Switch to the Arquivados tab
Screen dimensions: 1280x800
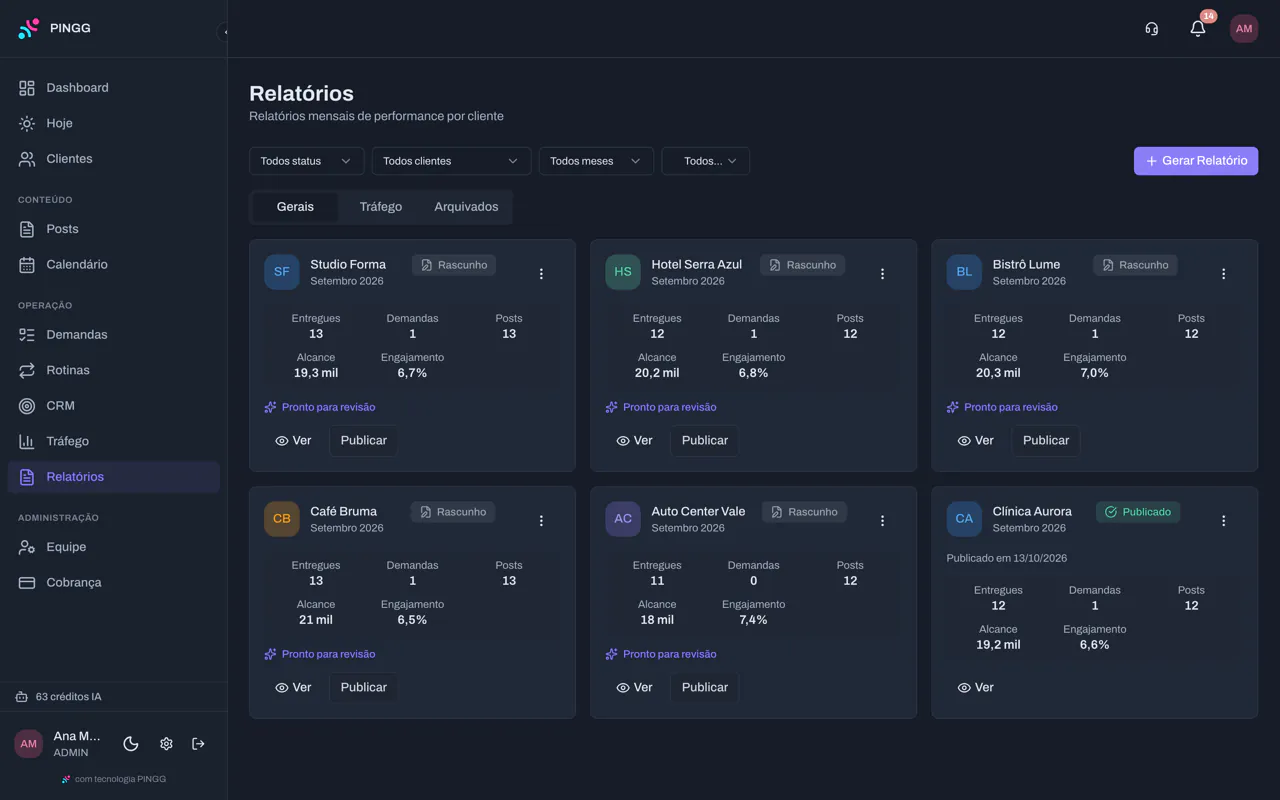466,207
